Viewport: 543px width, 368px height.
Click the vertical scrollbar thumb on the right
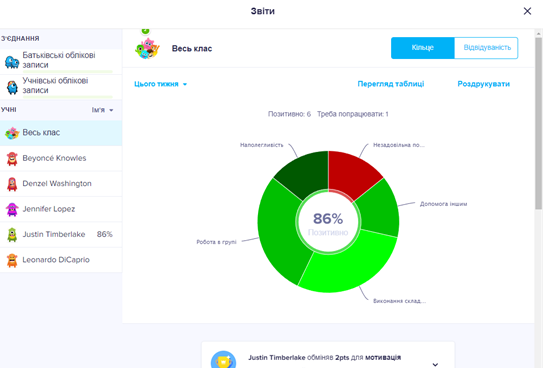538,123
